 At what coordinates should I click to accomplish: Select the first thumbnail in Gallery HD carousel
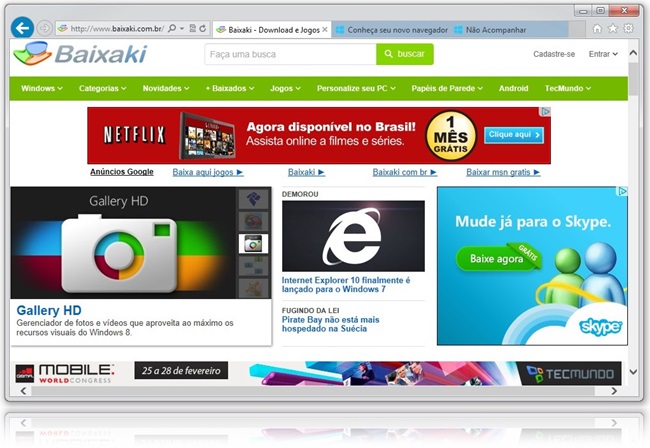[x=253, y=199]
